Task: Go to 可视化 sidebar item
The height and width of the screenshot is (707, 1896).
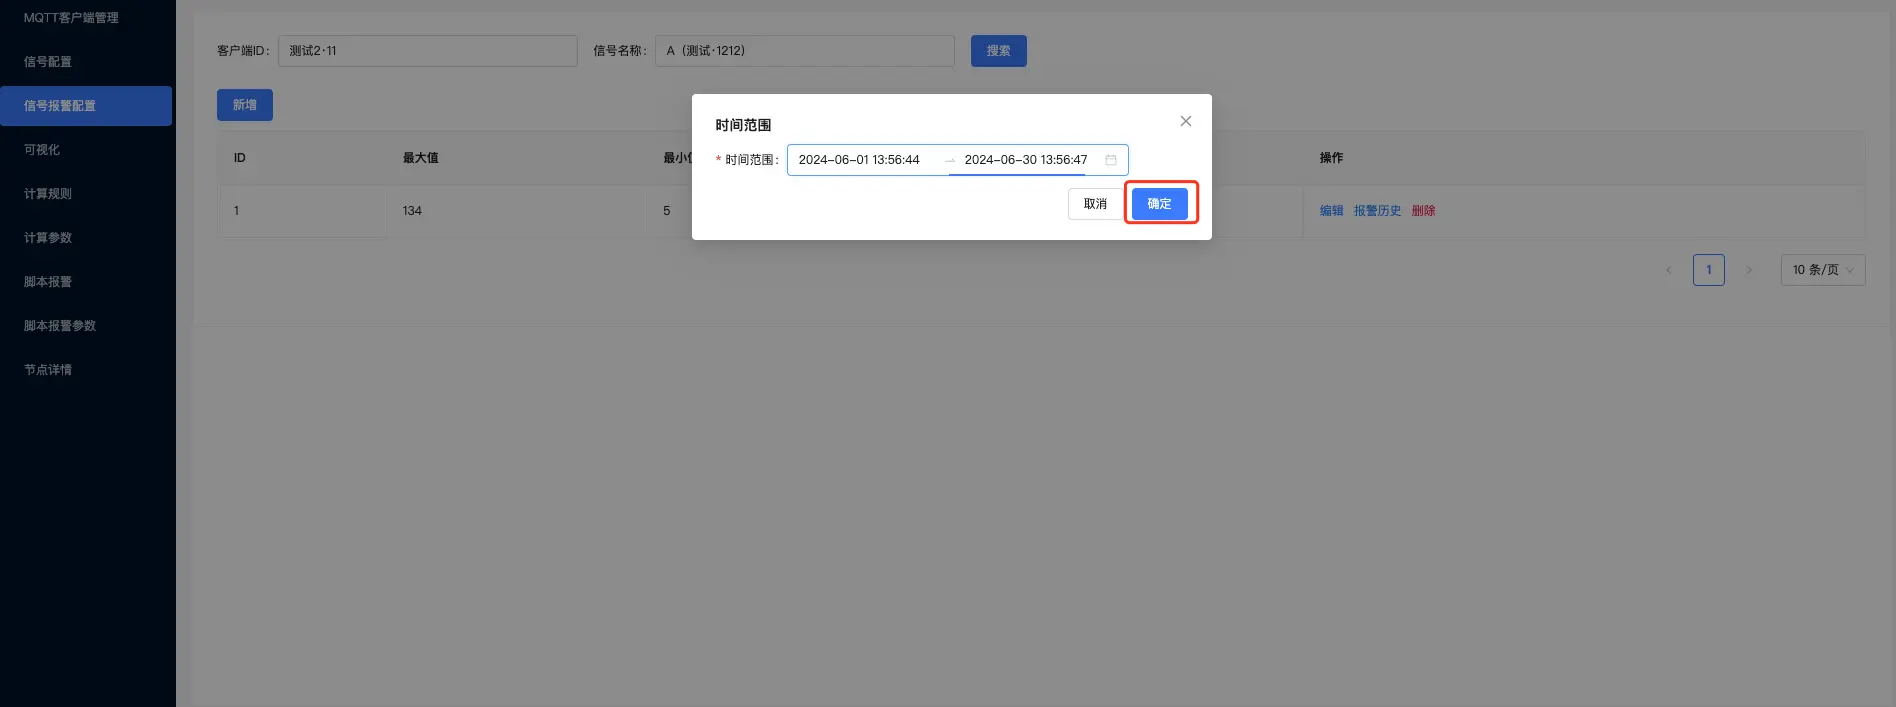Action: [x=42, y=150]
